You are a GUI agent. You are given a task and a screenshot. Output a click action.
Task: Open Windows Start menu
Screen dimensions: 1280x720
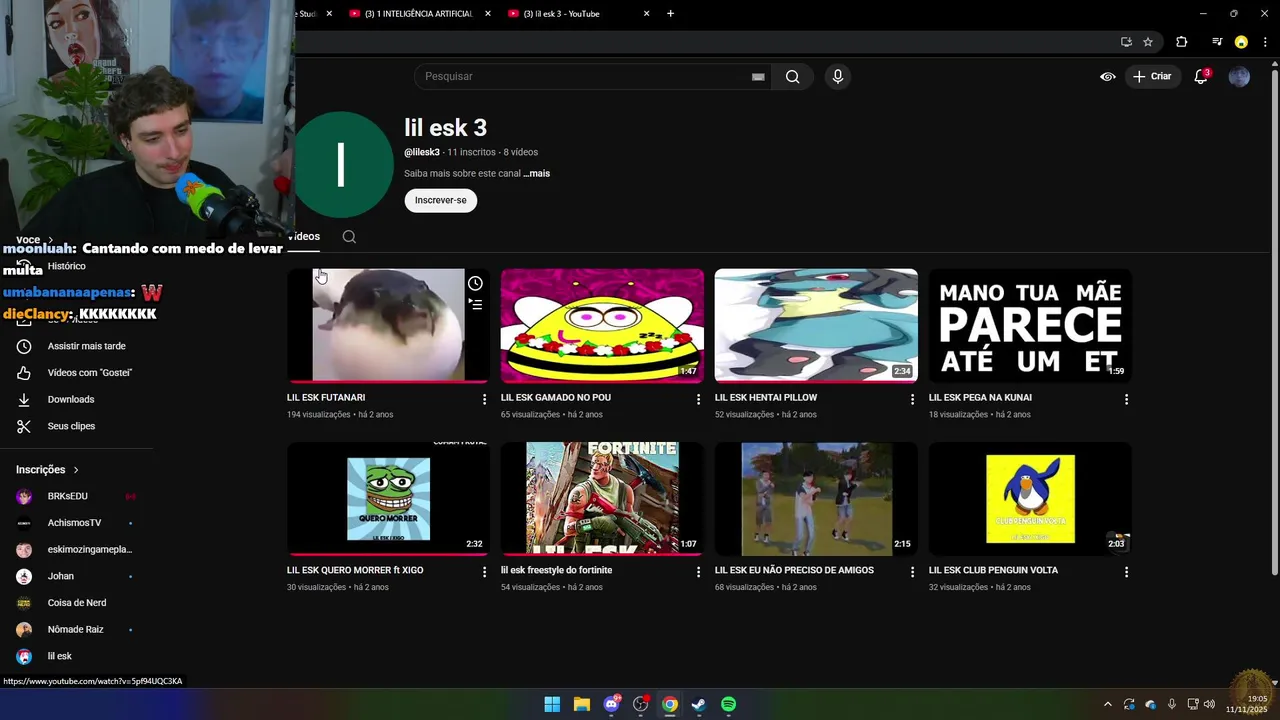pos(552,704)
